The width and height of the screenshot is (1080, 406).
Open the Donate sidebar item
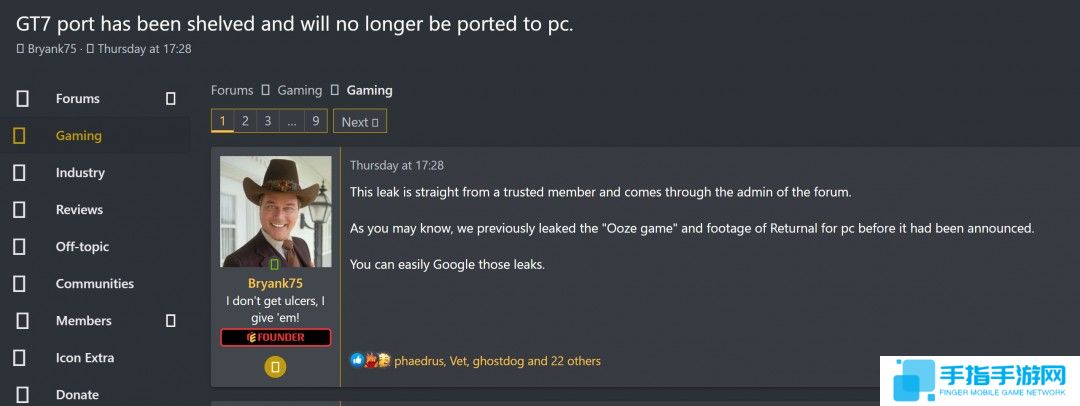(x=77, y=395)
